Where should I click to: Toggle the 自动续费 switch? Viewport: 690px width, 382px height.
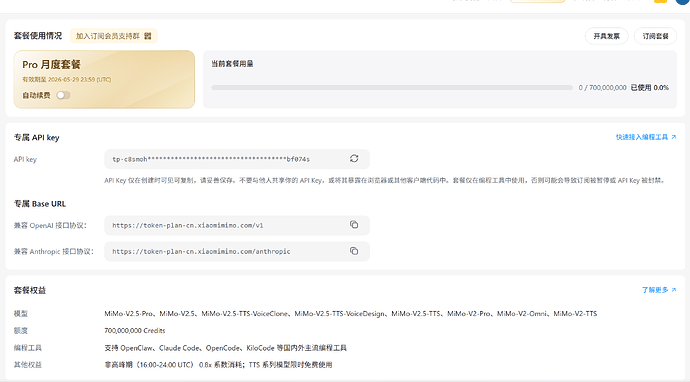tap(63, 95)
